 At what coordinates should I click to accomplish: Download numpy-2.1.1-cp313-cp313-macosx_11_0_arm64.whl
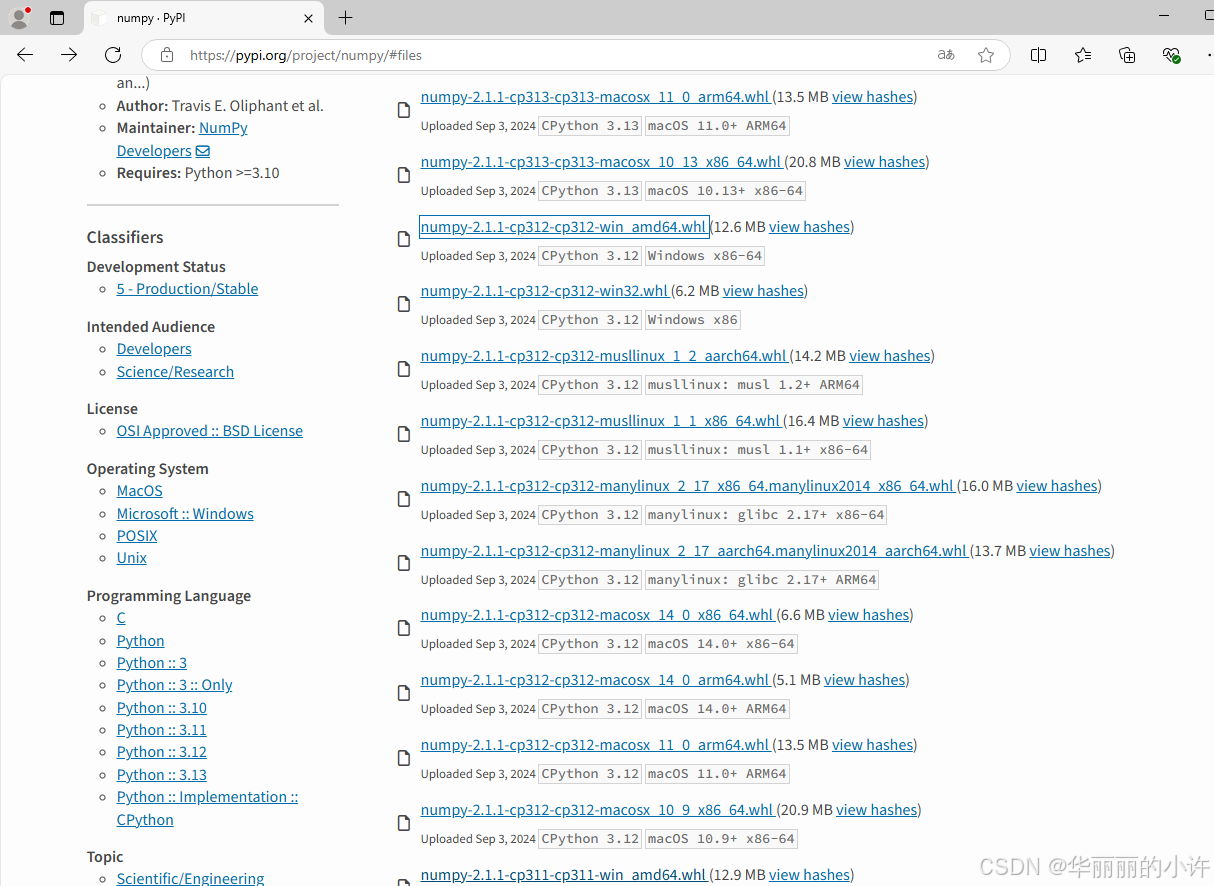596,97
